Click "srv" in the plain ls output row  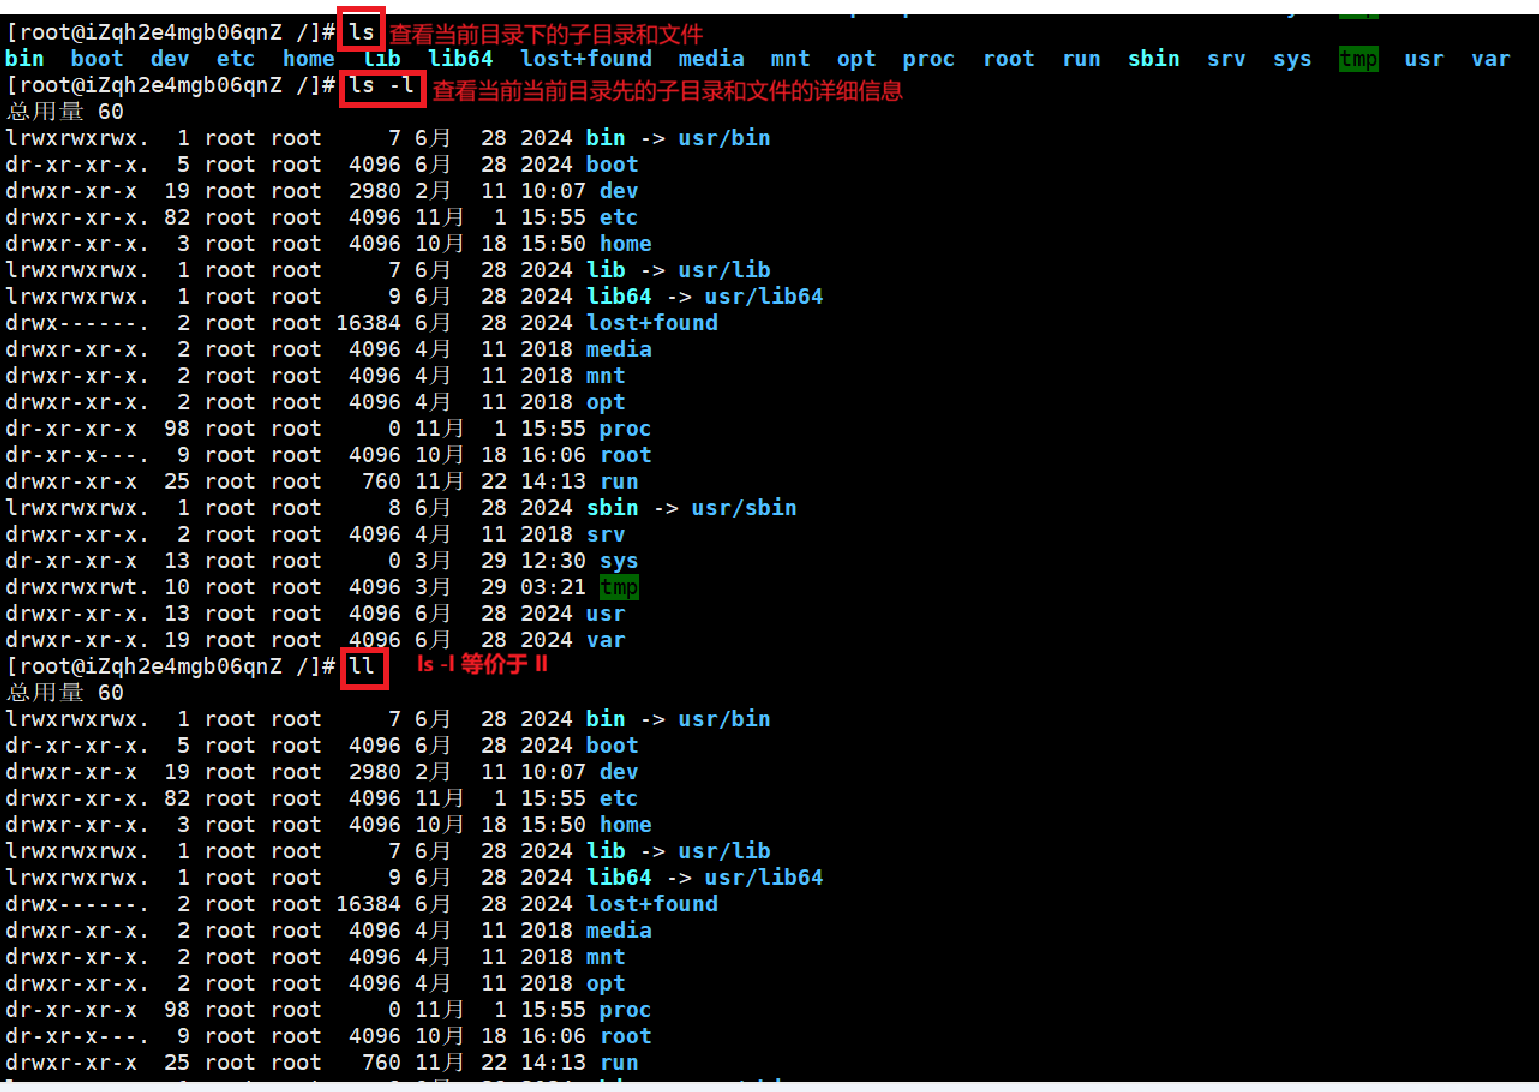pyautogui.click(x=1226, y=59)
